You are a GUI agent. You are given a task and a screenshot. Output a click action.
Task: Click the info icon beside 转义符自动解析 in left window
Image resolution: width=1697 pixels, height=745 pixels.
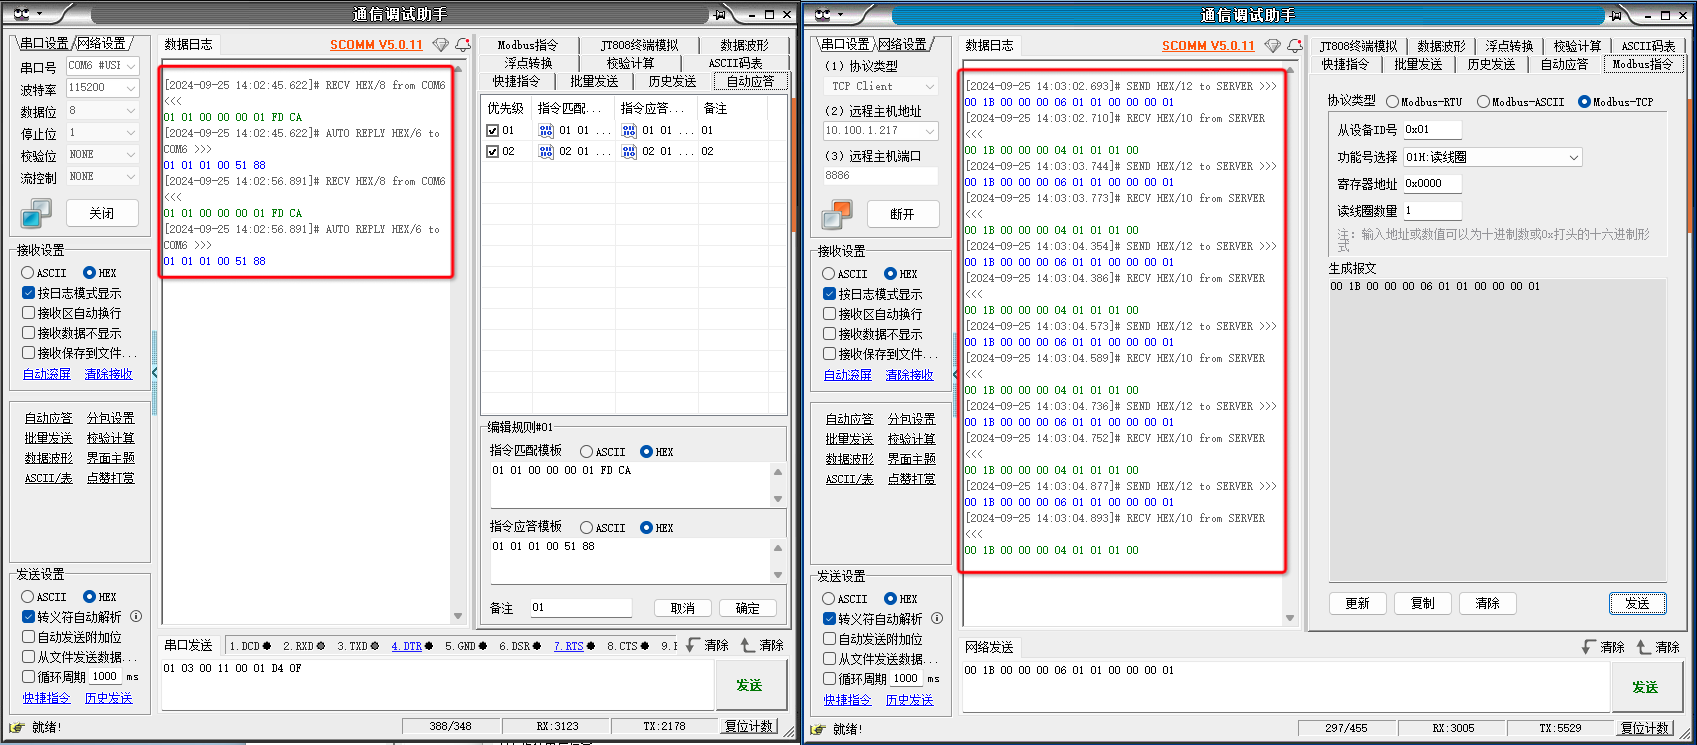pyautogui.click(x=136, y=617)
